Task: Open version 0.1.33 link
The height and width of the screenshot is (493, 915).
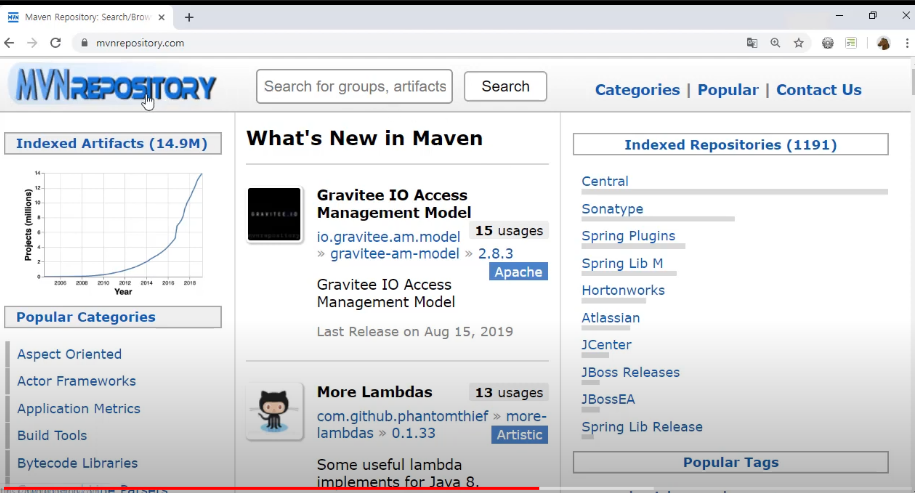Action: click(413, 433)
